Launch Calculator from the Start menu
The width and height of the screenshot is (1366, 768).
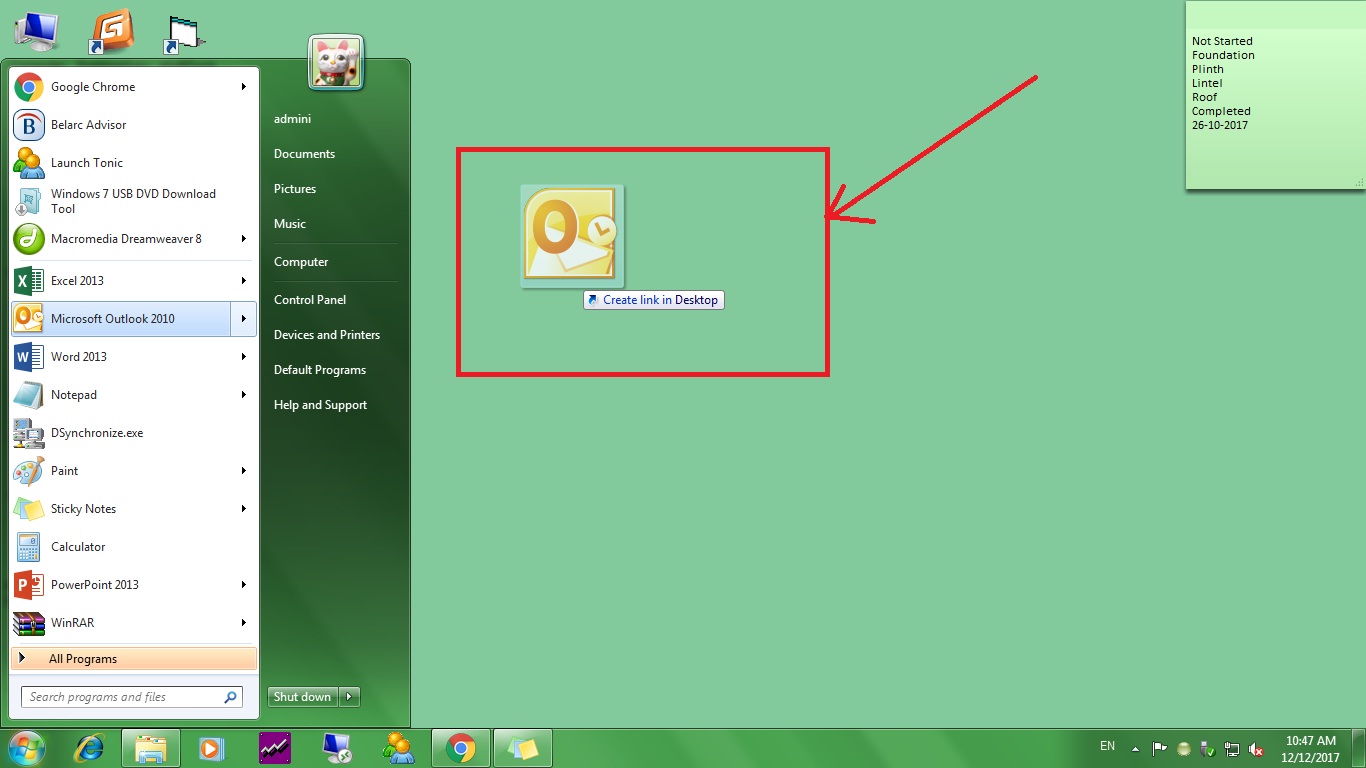tap(134, 547)
